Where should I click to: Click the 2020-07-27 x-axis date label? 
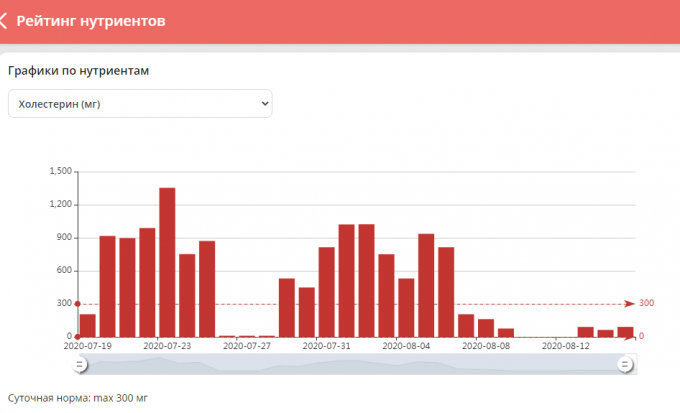tap(247, 346)
